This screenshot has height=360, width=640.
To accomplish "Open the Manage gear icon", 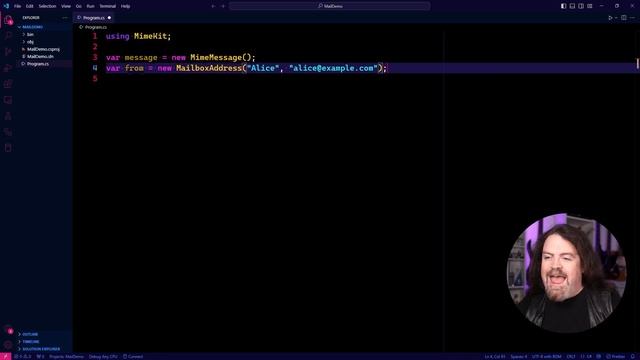I will click(x=8, y=344).
